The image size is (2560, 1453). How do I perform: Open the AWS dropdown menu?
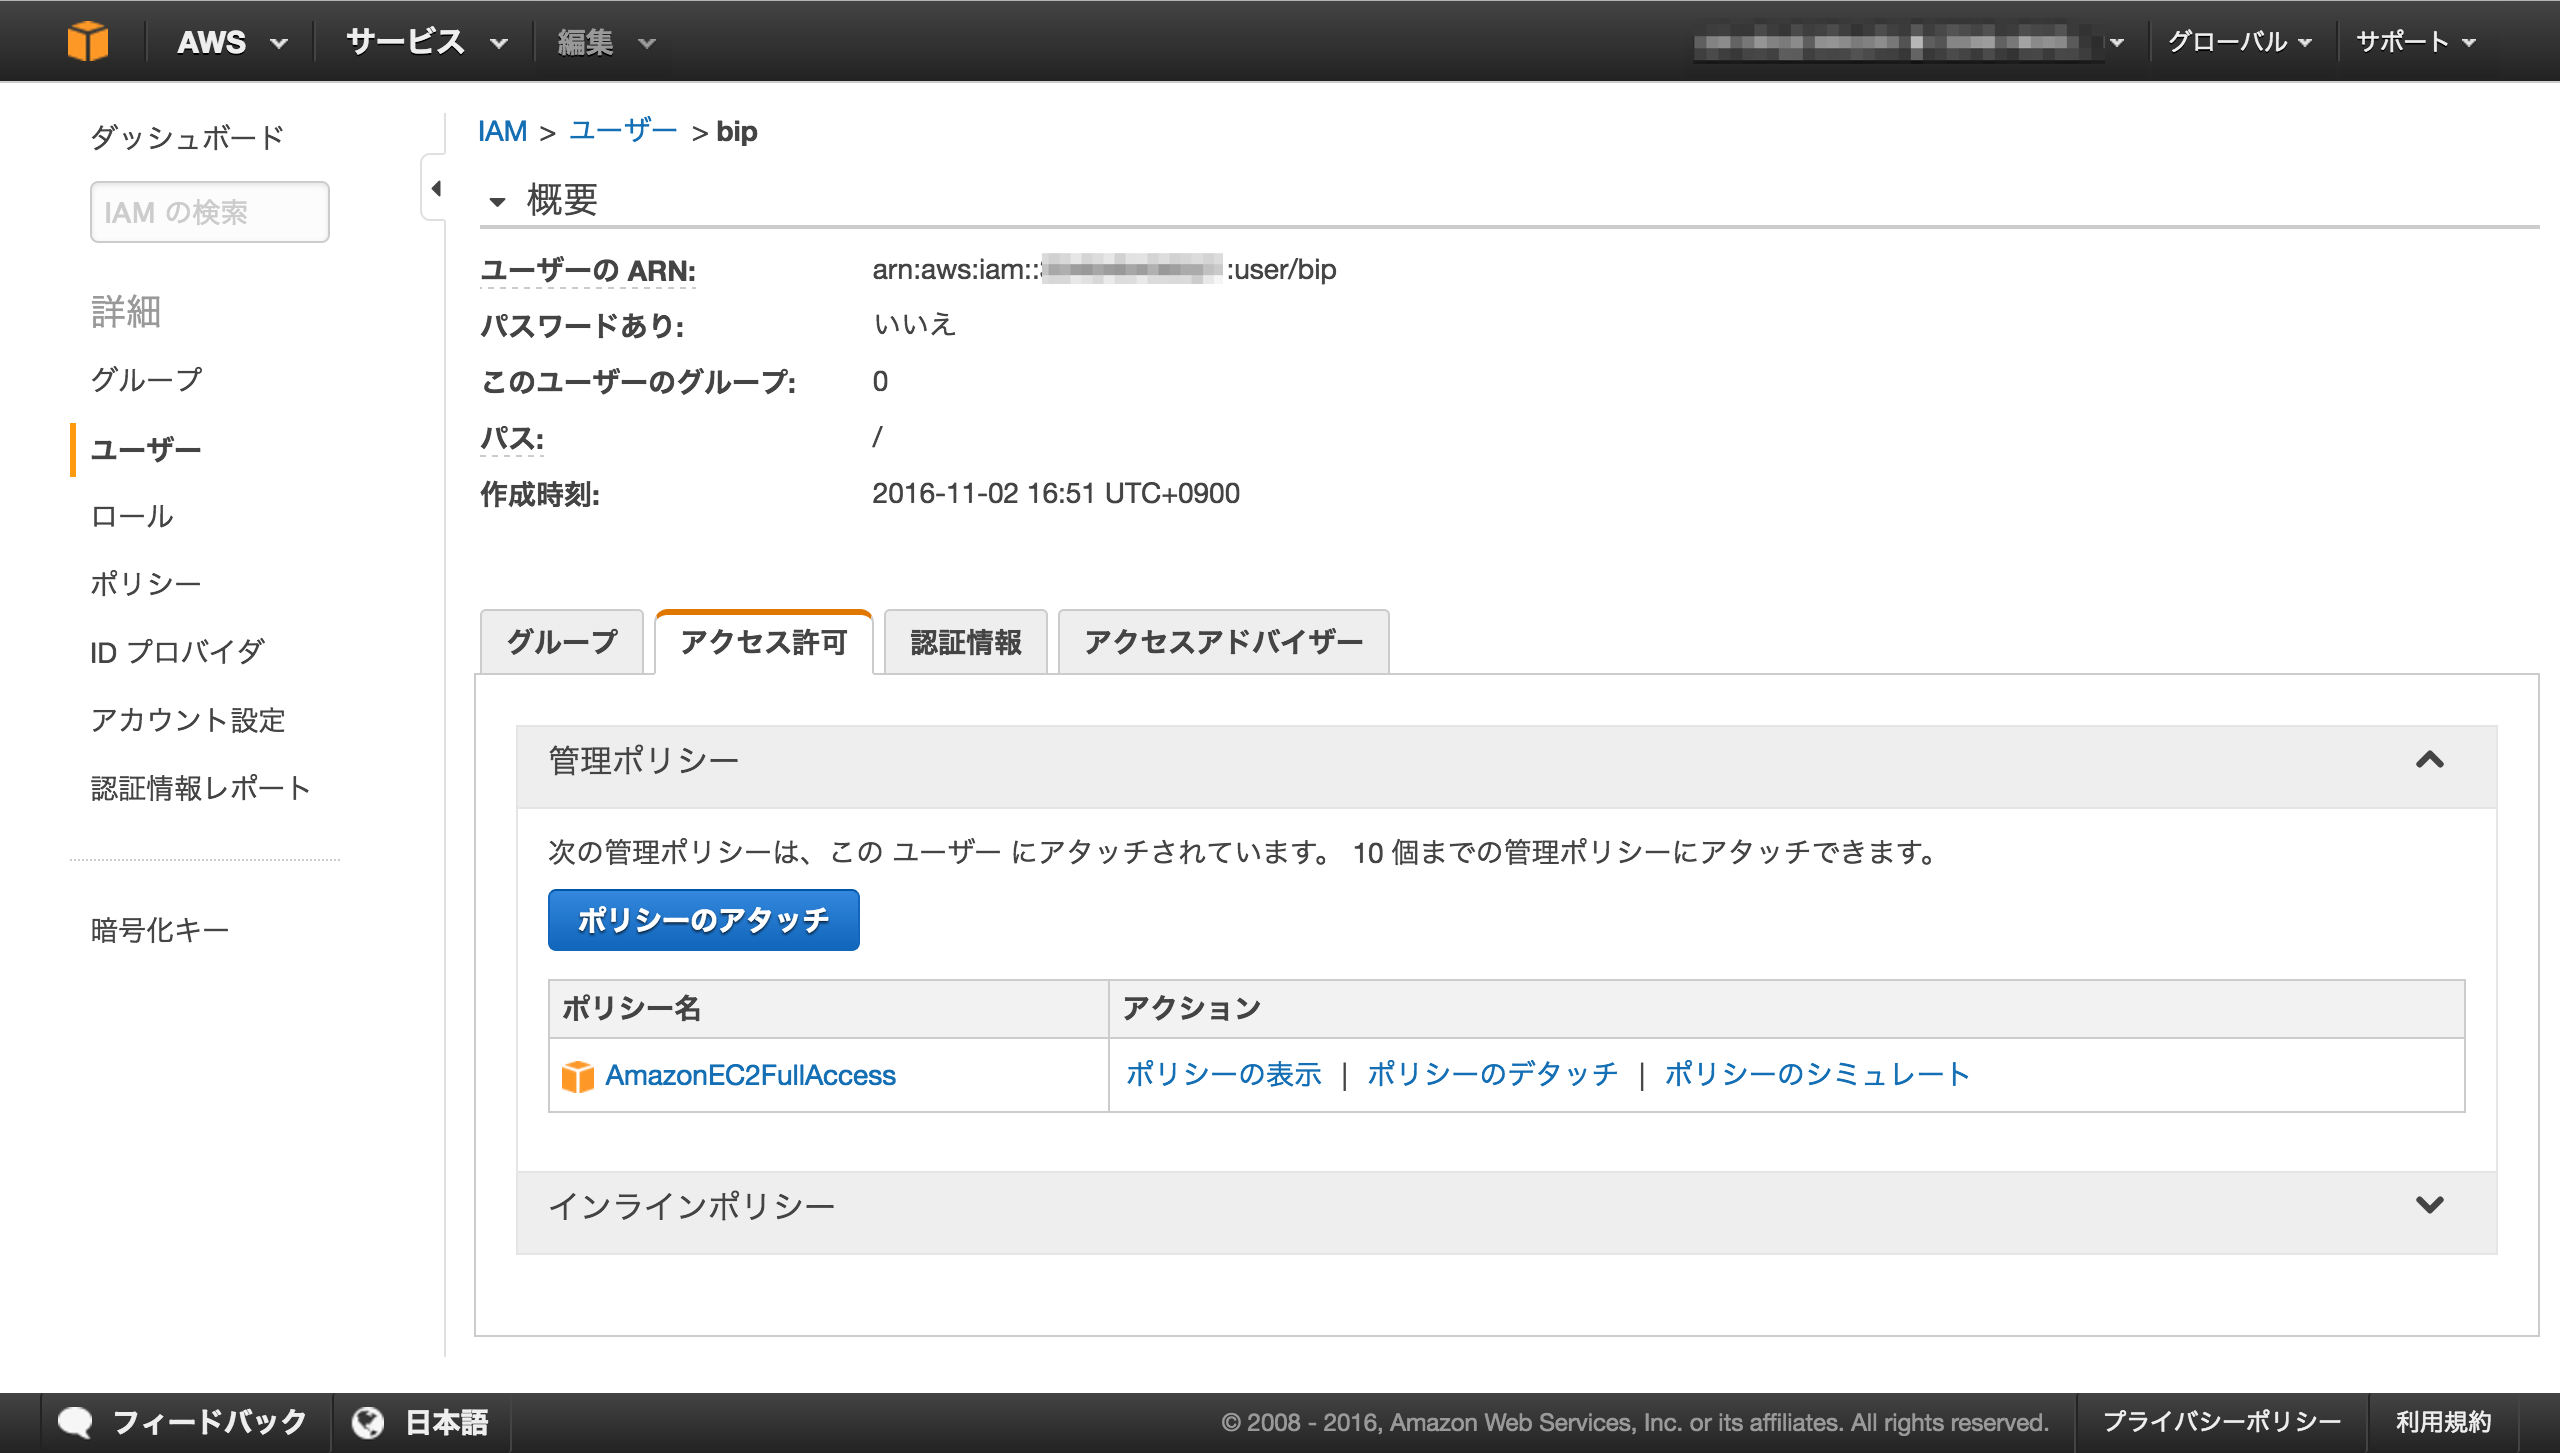[x=232, y=42]
